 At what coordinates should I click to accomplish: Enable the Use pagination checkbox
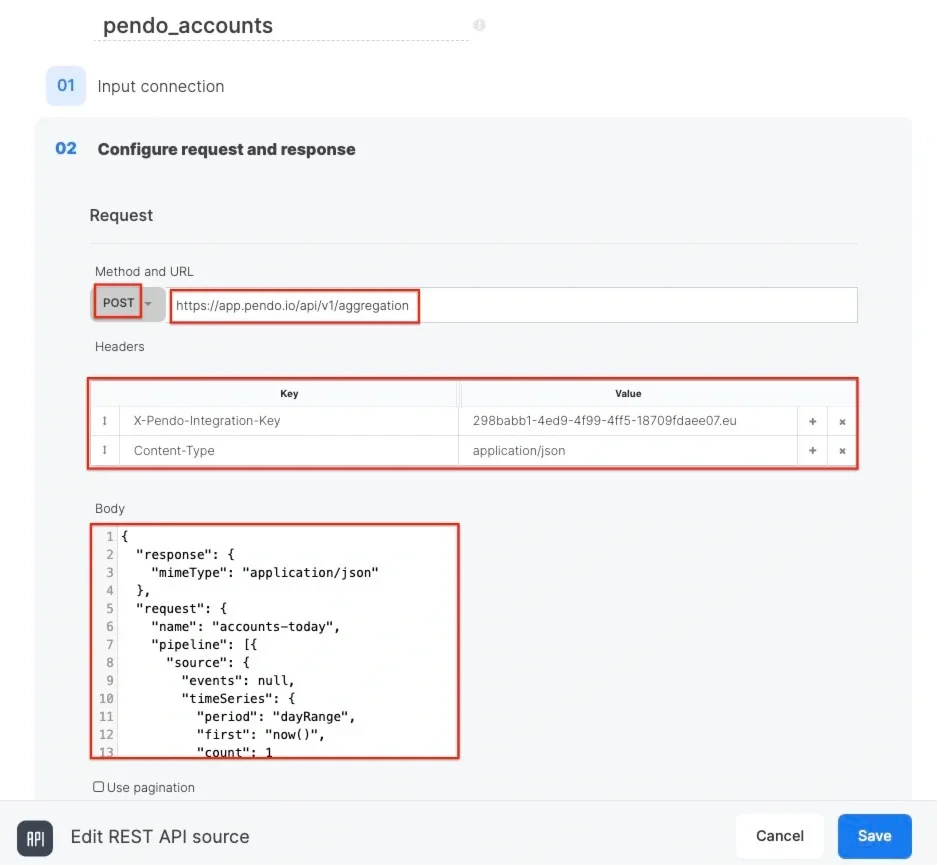click(x=98, y=787)
